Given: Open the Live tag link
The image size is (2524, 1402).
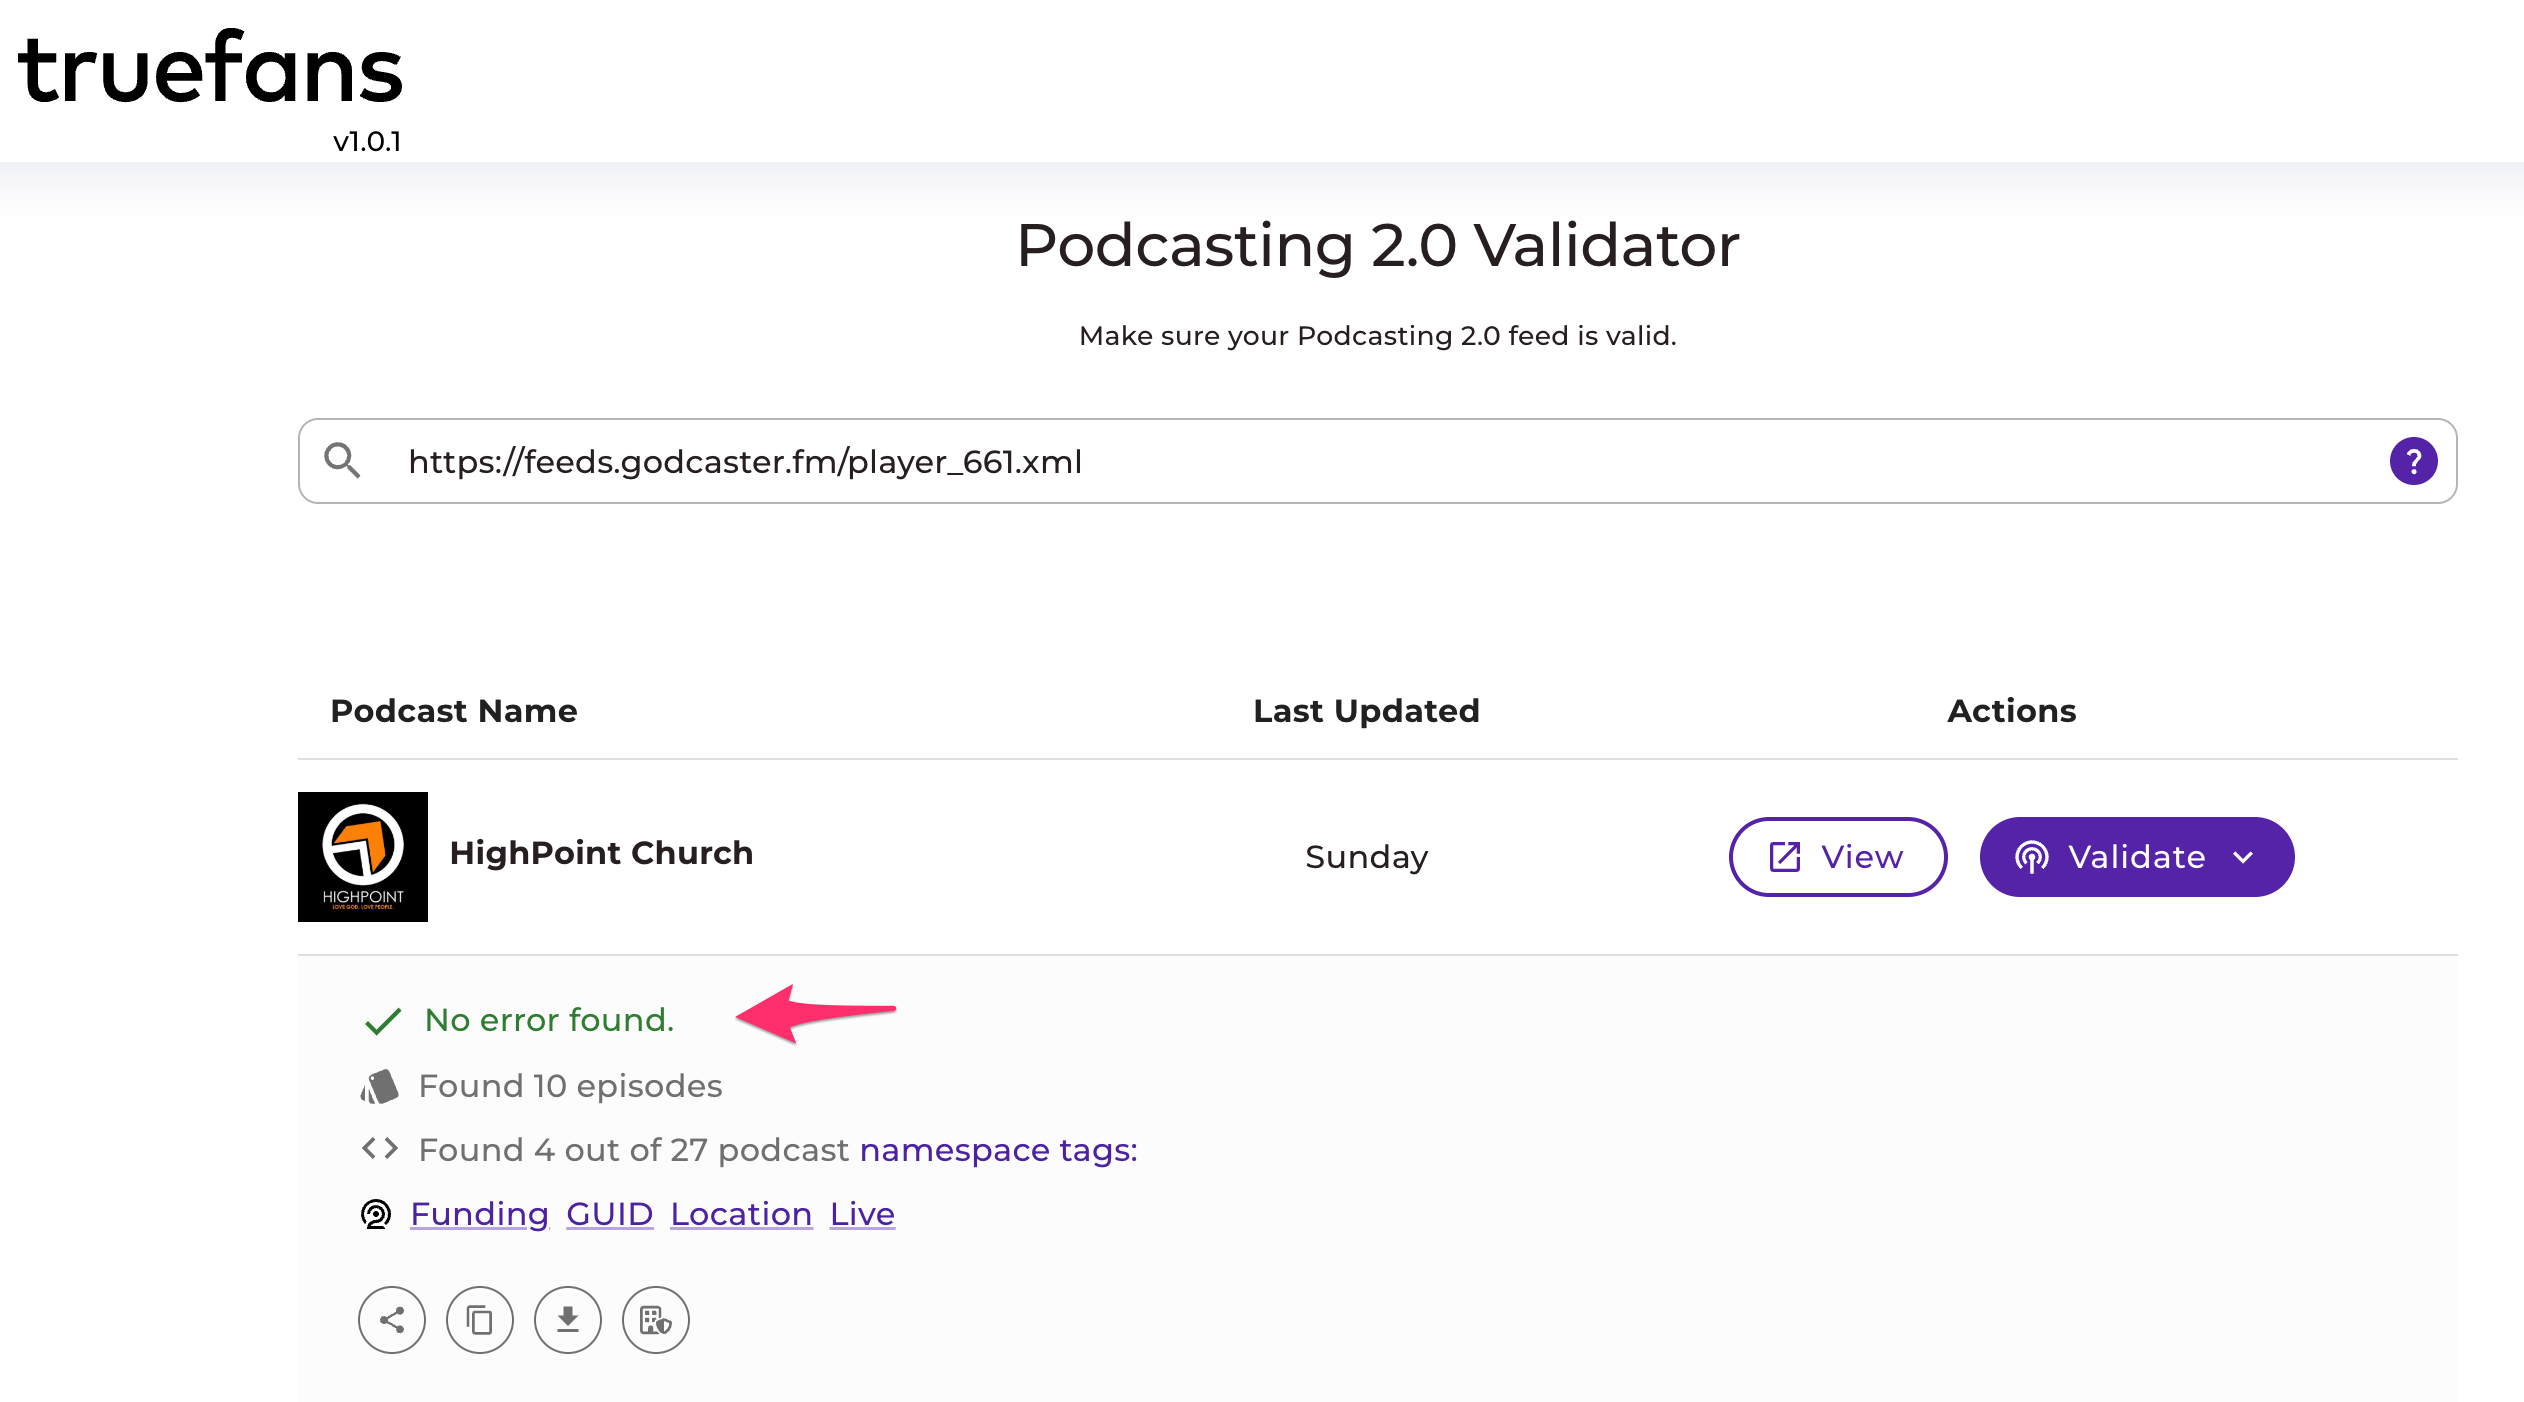Looking at the screenshot, I should click(x=862, y=1214).
